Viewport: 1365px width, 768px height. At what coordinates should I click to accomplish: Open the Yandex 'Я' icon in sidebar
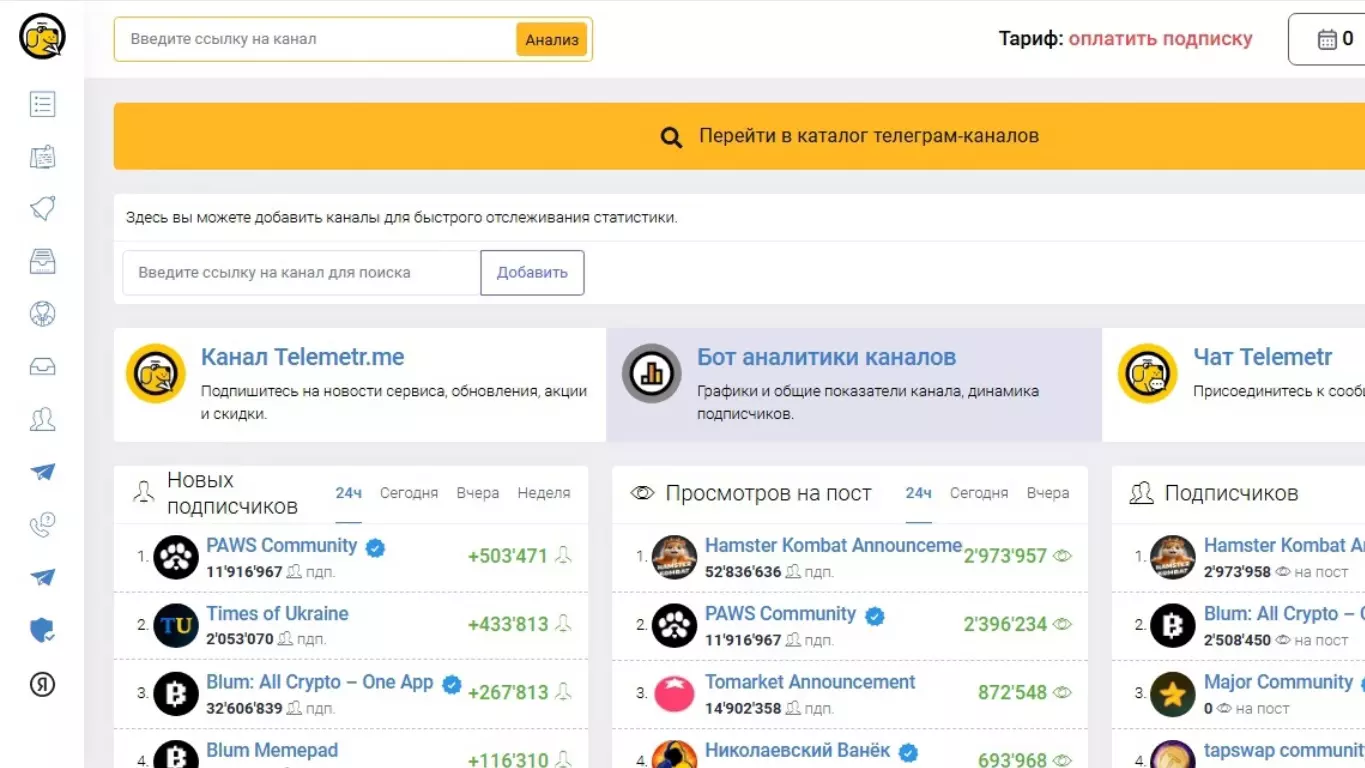point(42,684)
